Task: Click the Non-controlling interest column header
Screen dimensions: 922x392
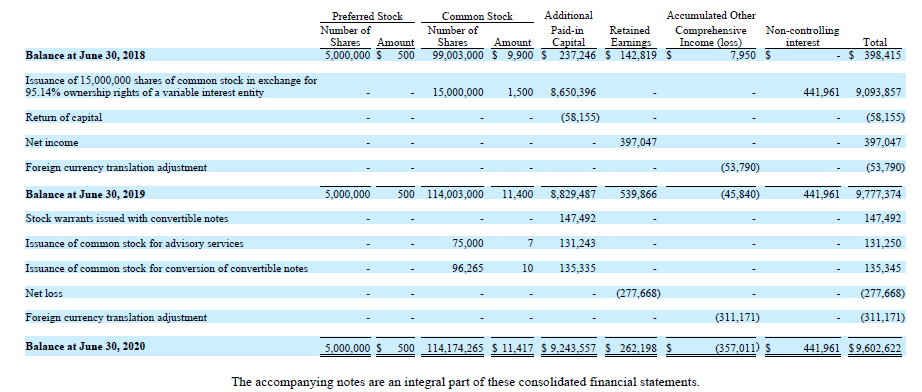Action: point(802,36)
